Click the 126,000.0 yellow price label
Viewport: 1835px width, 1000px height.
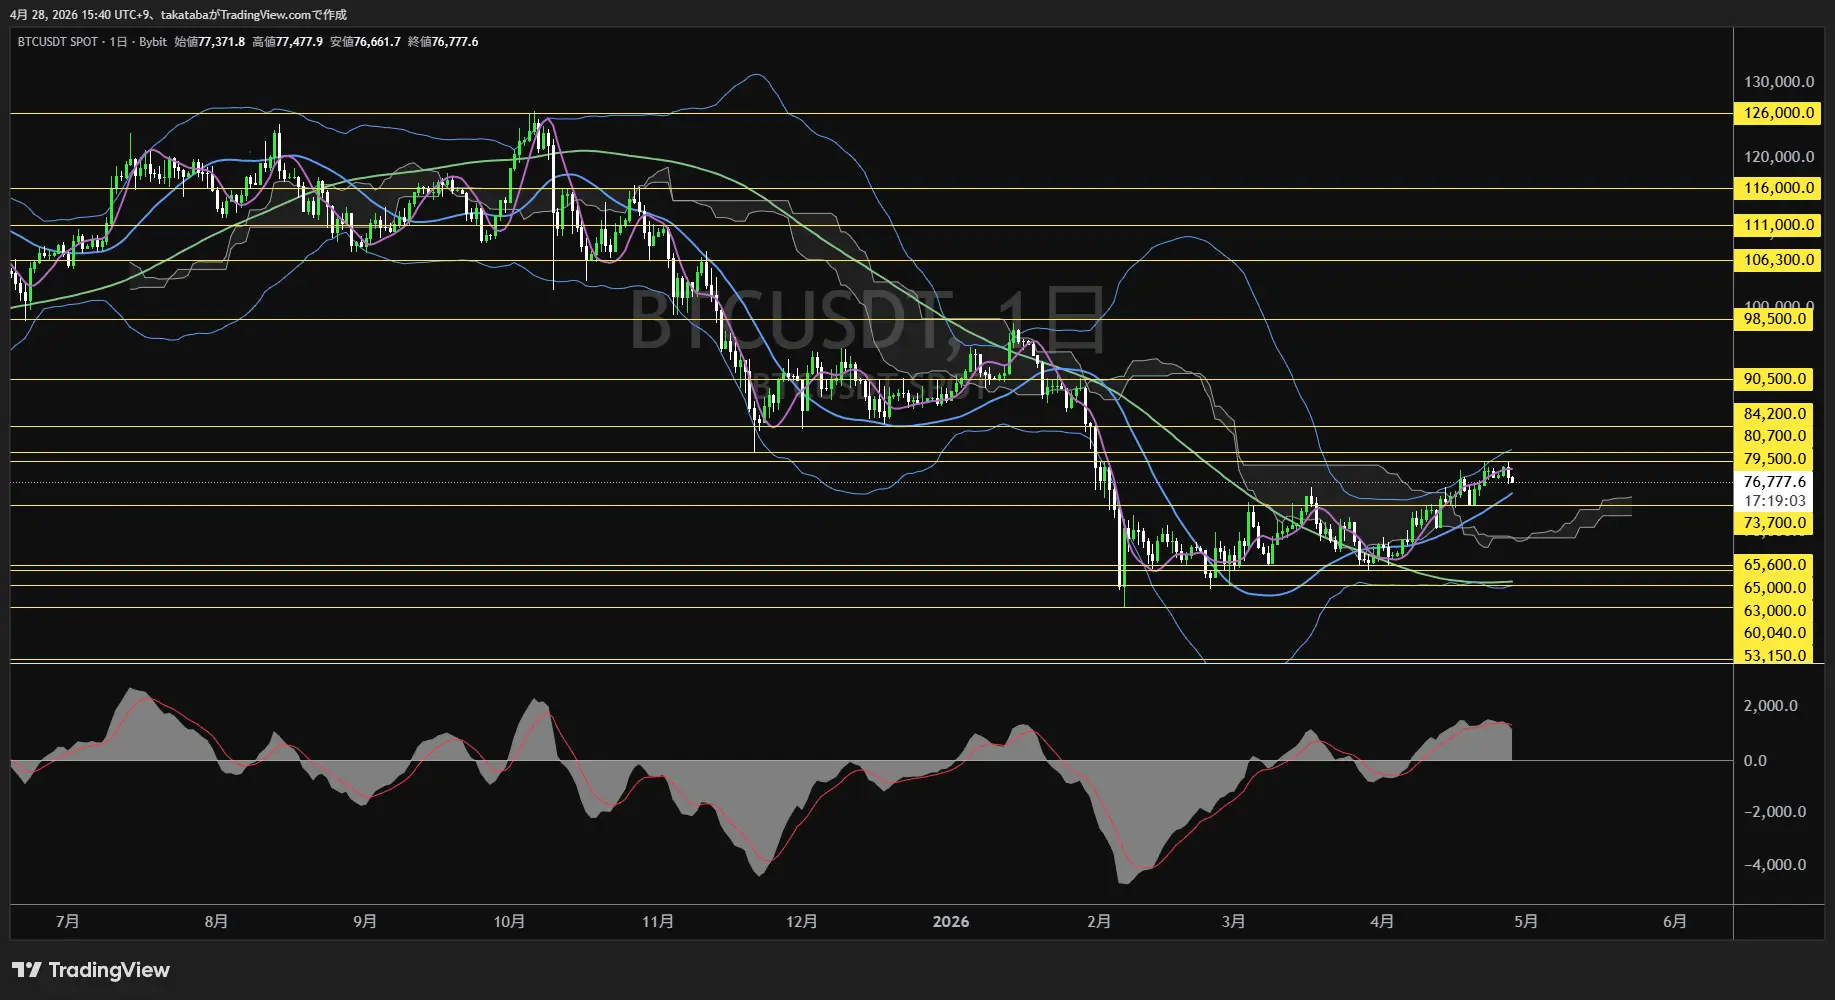[1778, 113]
